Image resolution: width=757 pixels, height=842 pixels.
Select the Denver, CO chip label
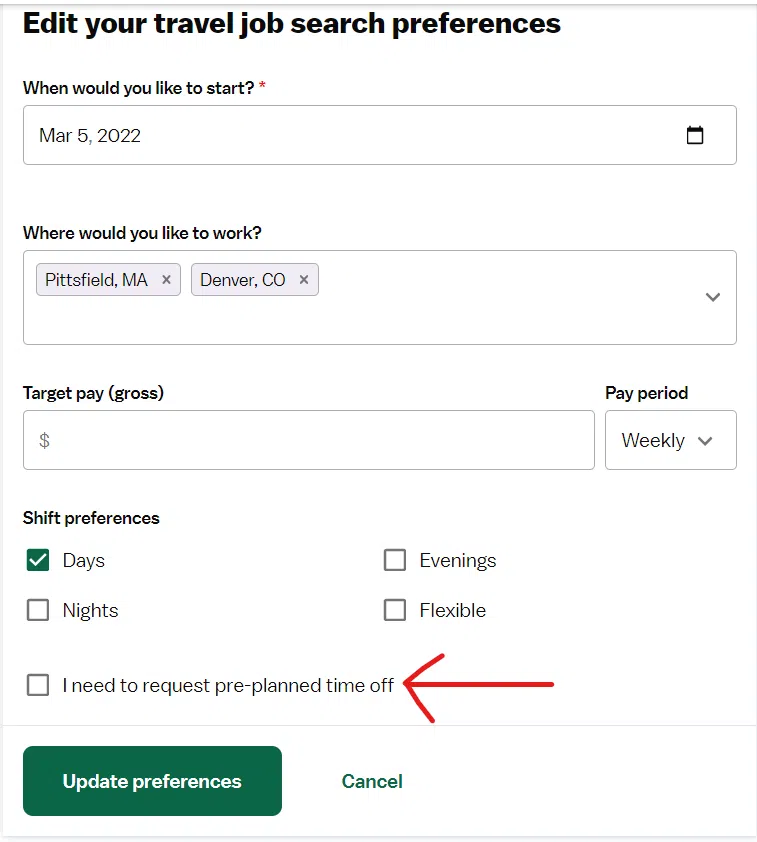(243, 280)
